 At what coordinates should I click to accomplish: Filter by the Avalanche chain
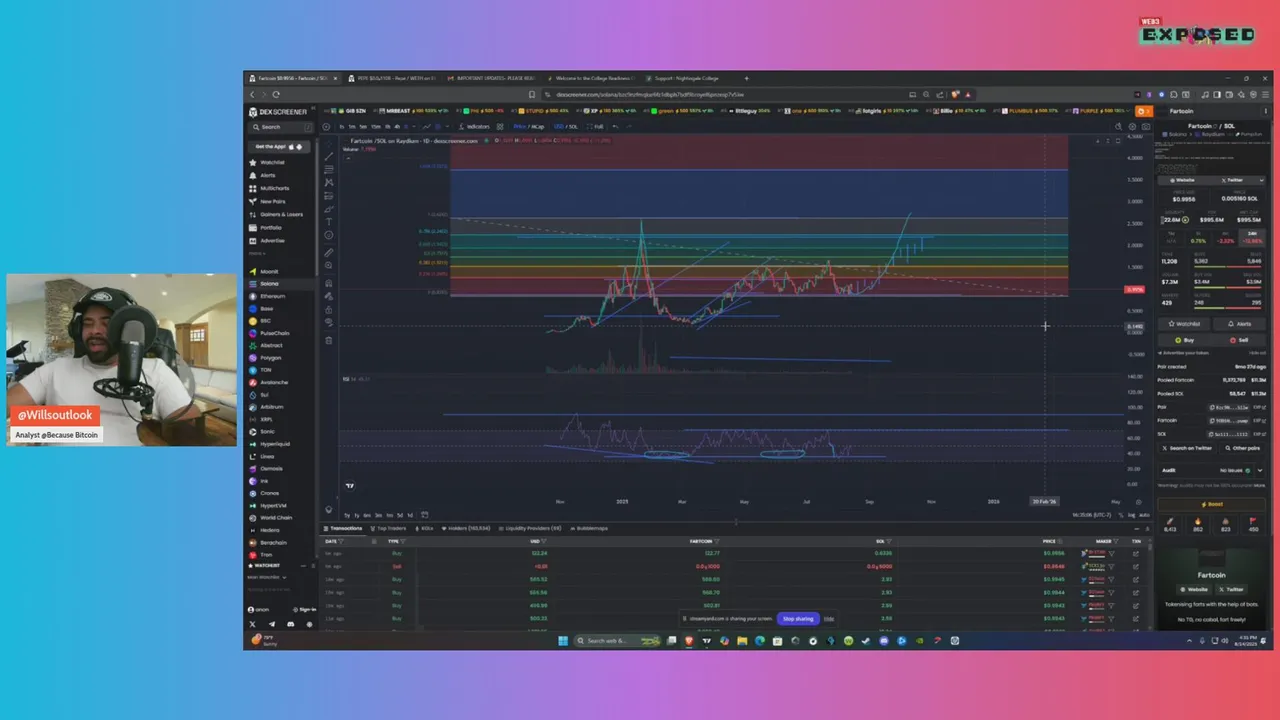coord(274,382)
